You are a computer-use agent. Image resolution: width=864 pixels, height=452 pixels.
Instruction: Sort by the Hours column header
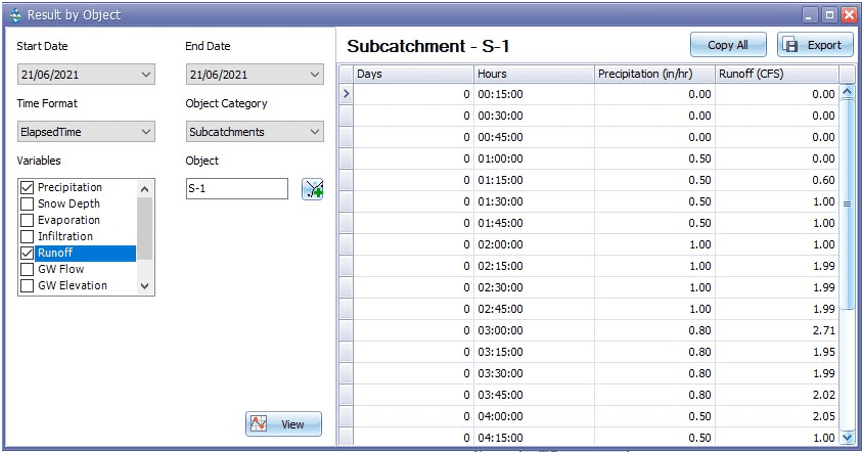(x=534, y=74)
